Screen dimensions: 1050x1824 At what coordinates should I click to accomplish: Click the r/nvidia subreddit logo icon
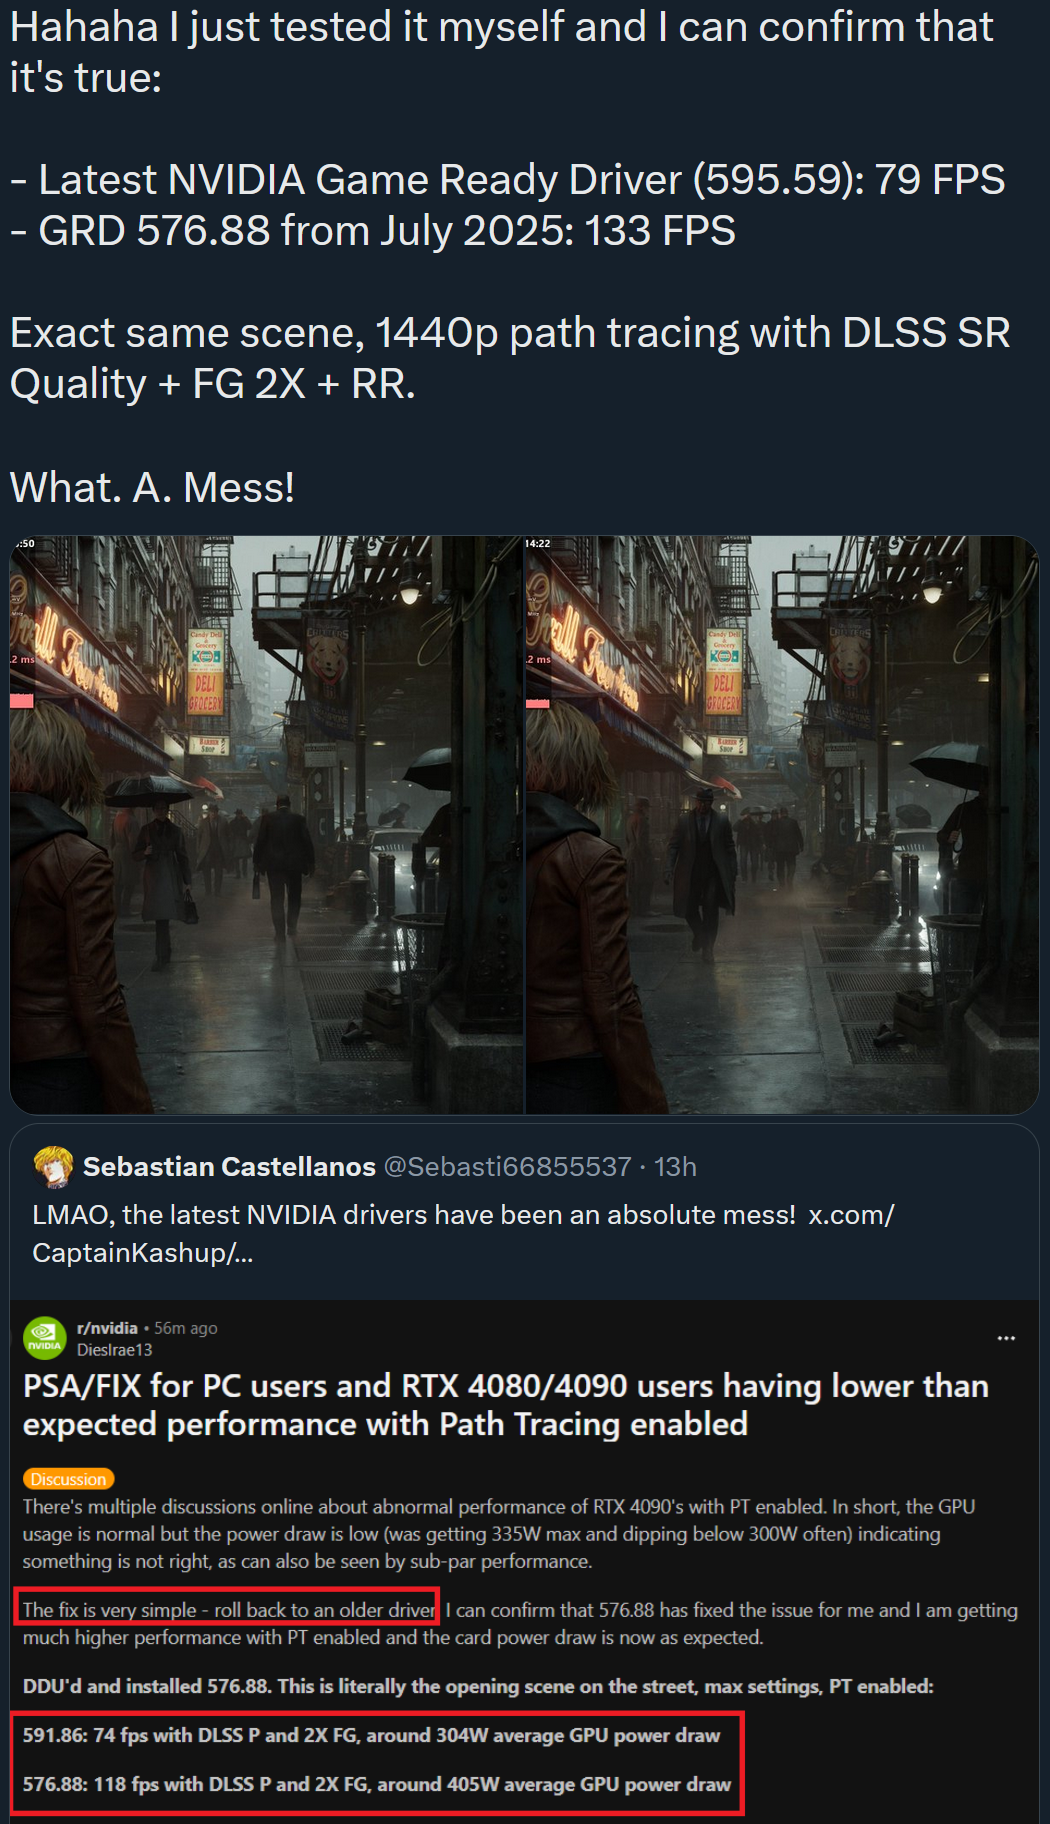coord(45,1338)
